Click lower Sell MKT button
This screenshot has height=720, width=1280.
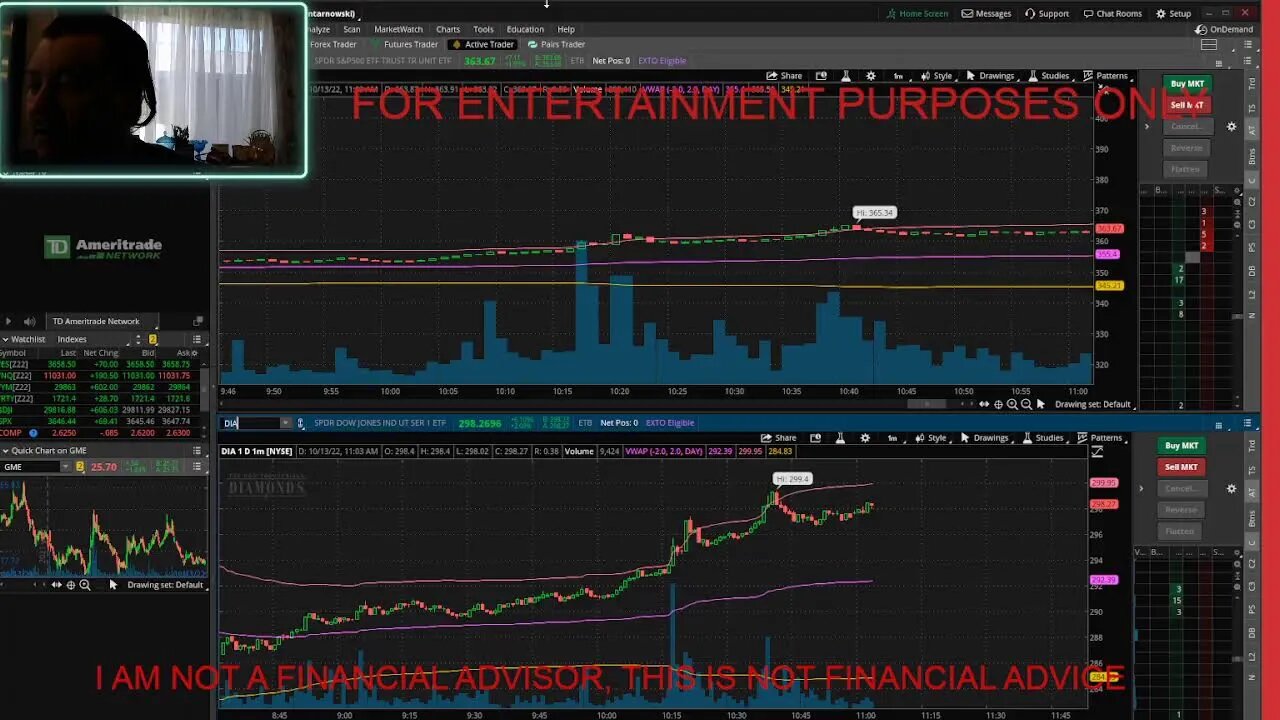pyautogui.click(x=1181, y=467)
